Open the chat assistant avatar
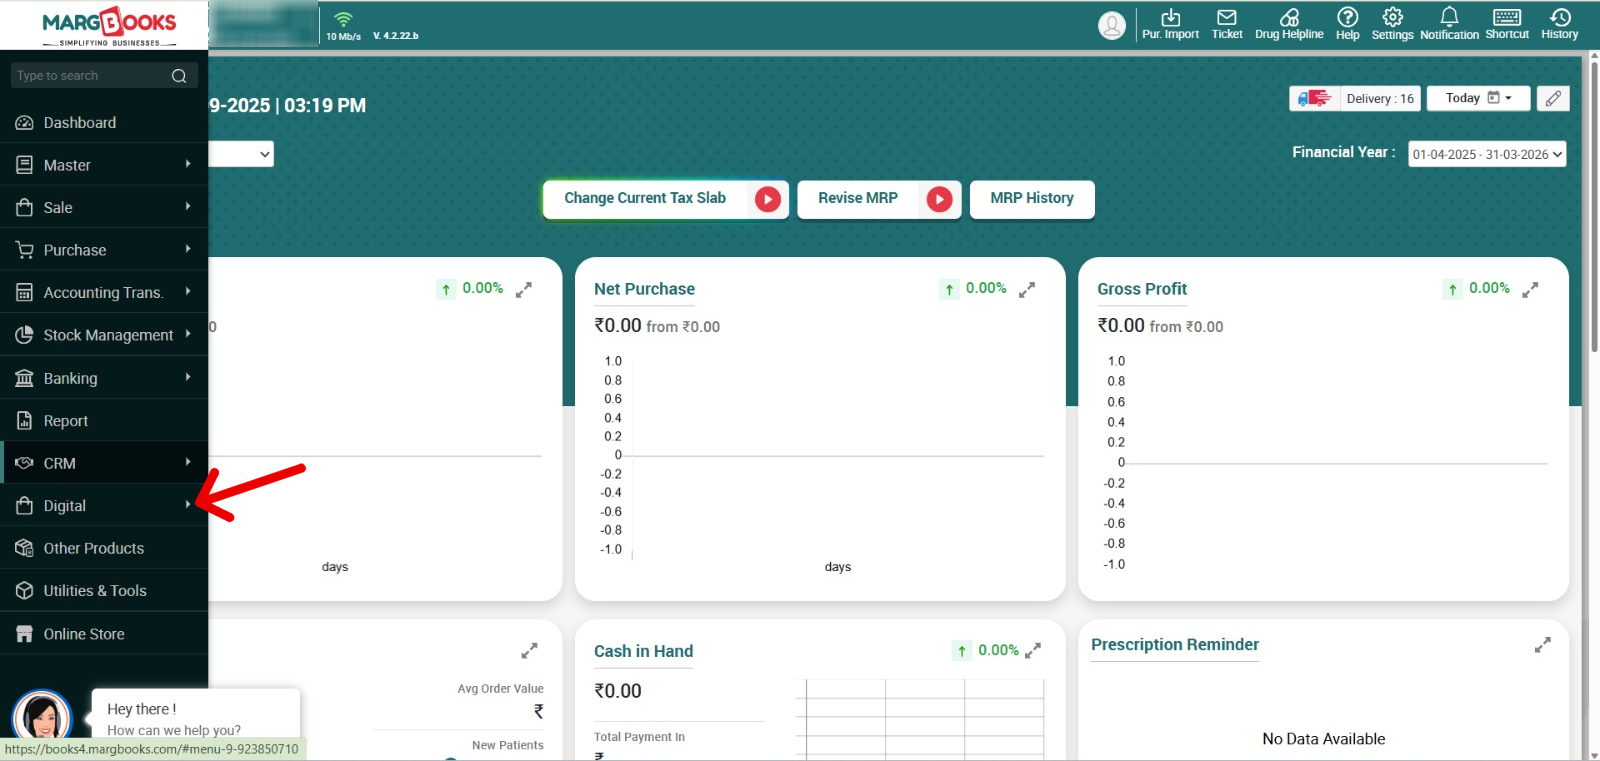Screen dimensions: 1600x761 [x=42, y=718]
